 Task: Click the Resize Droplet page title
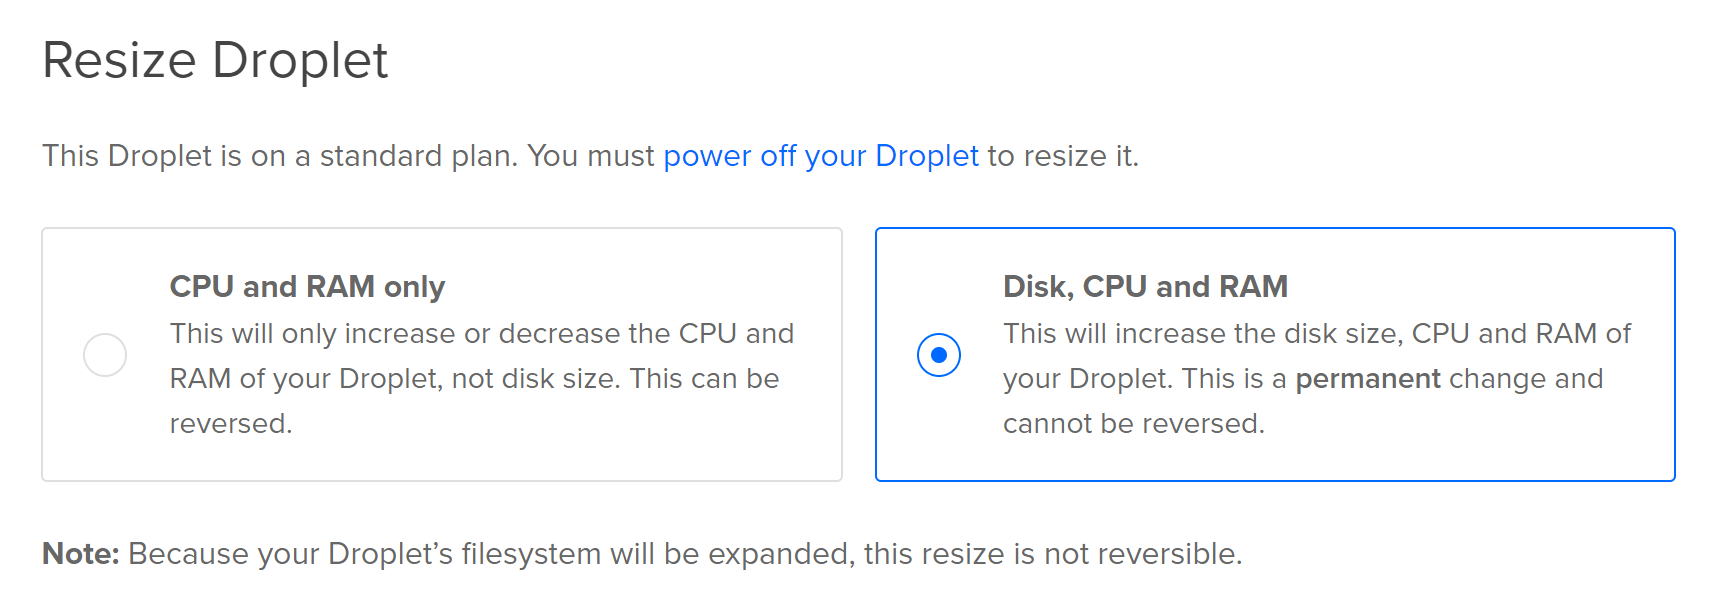click(216, 60)
